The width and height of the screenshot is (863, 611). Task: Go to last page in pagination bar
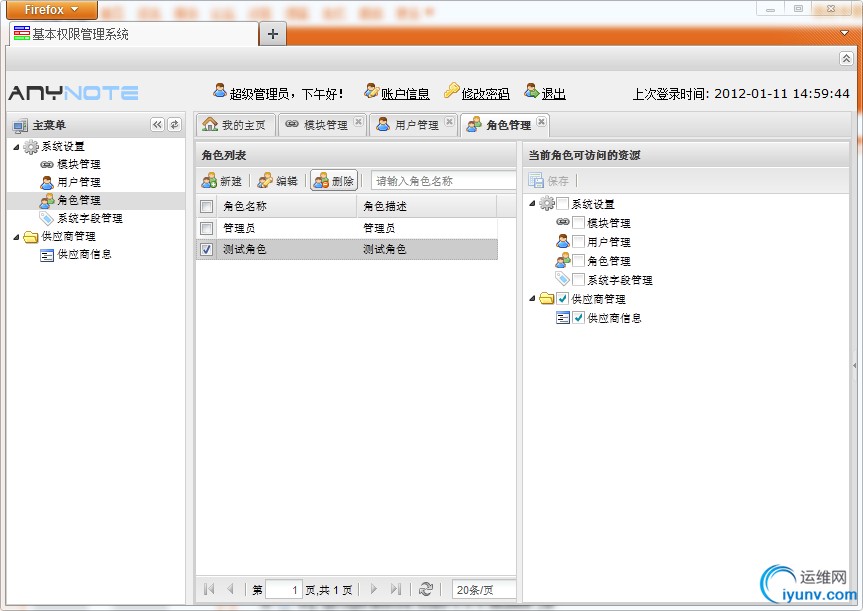396,589
